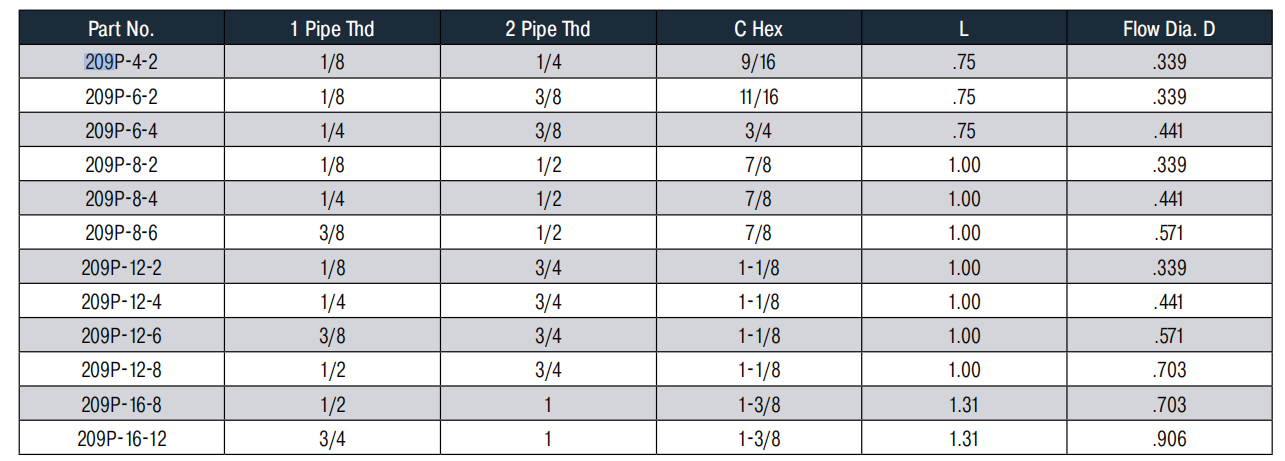Click the 1 Pipe Thd column header
The height and width of the screenshot is (461, 1285).
coord(332,29)
